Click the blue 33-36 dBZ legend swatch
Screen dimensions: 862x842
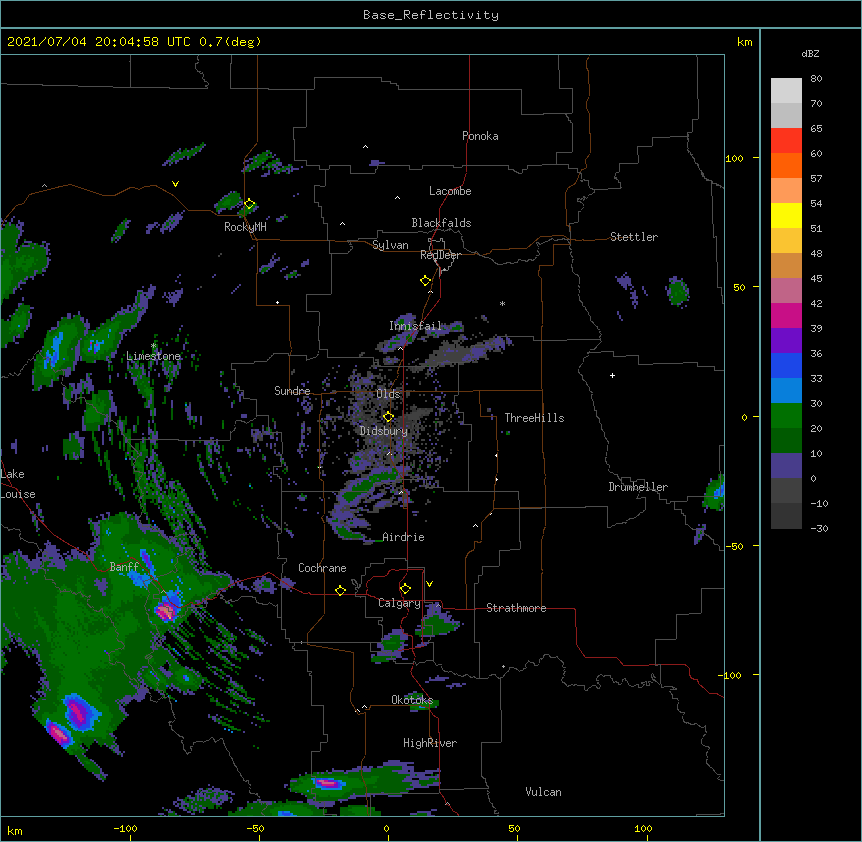pos(786,365)
